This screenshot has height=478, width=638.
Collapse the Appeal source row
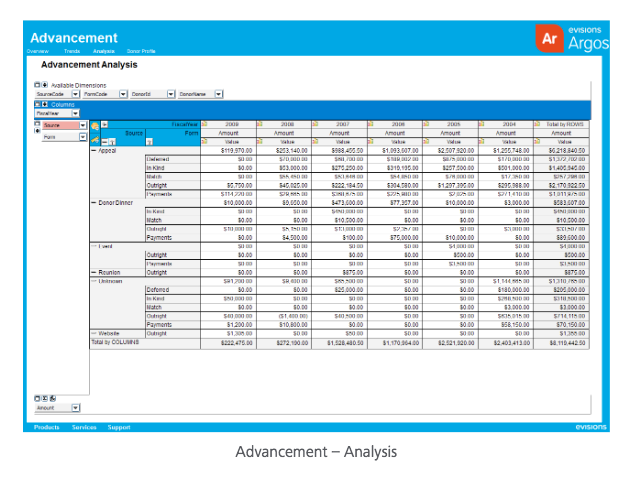click(x=94, y=151)
